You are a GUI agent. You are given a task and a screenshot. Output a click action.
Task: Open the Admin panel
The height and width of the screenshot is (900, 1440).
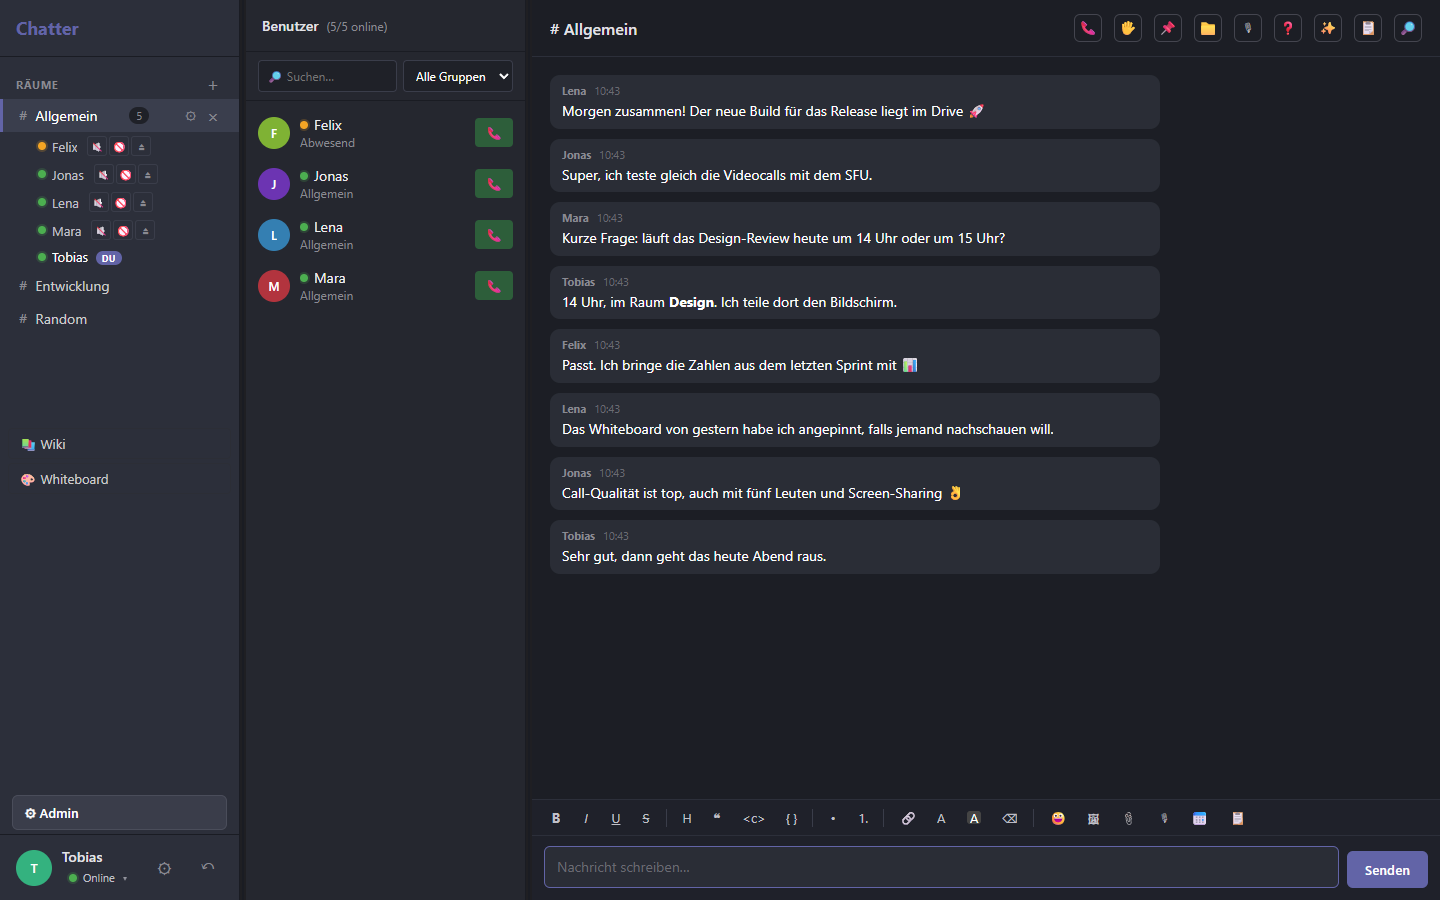click(120, 813)
